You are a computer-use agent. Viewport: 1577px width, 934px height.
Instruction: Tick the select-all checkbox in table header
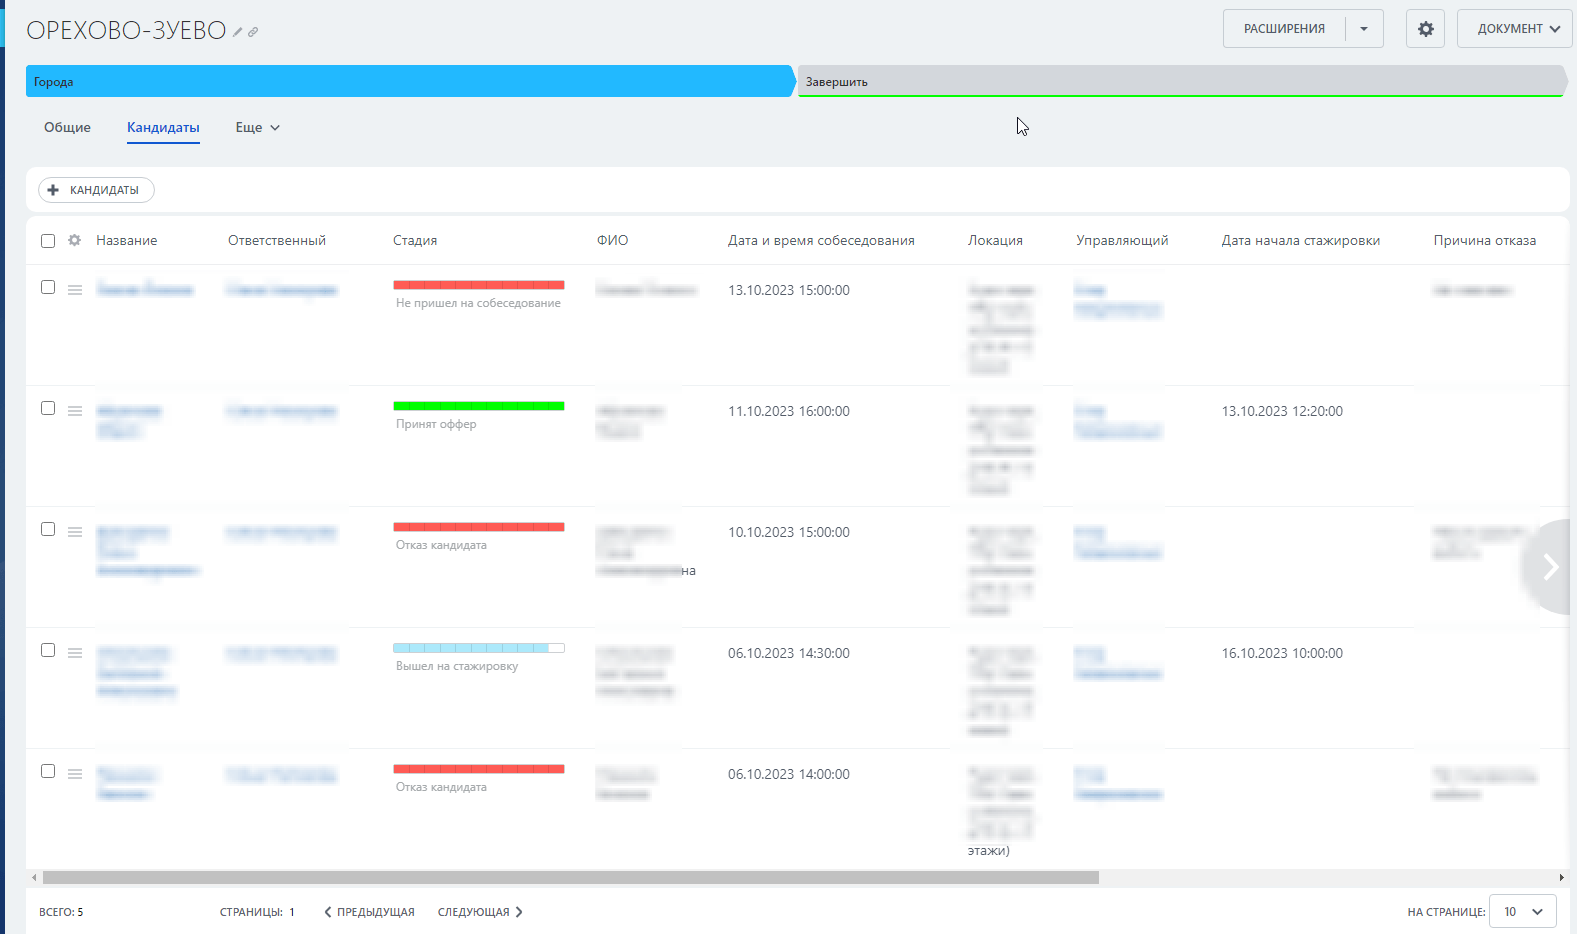click(x=48, y=240)
